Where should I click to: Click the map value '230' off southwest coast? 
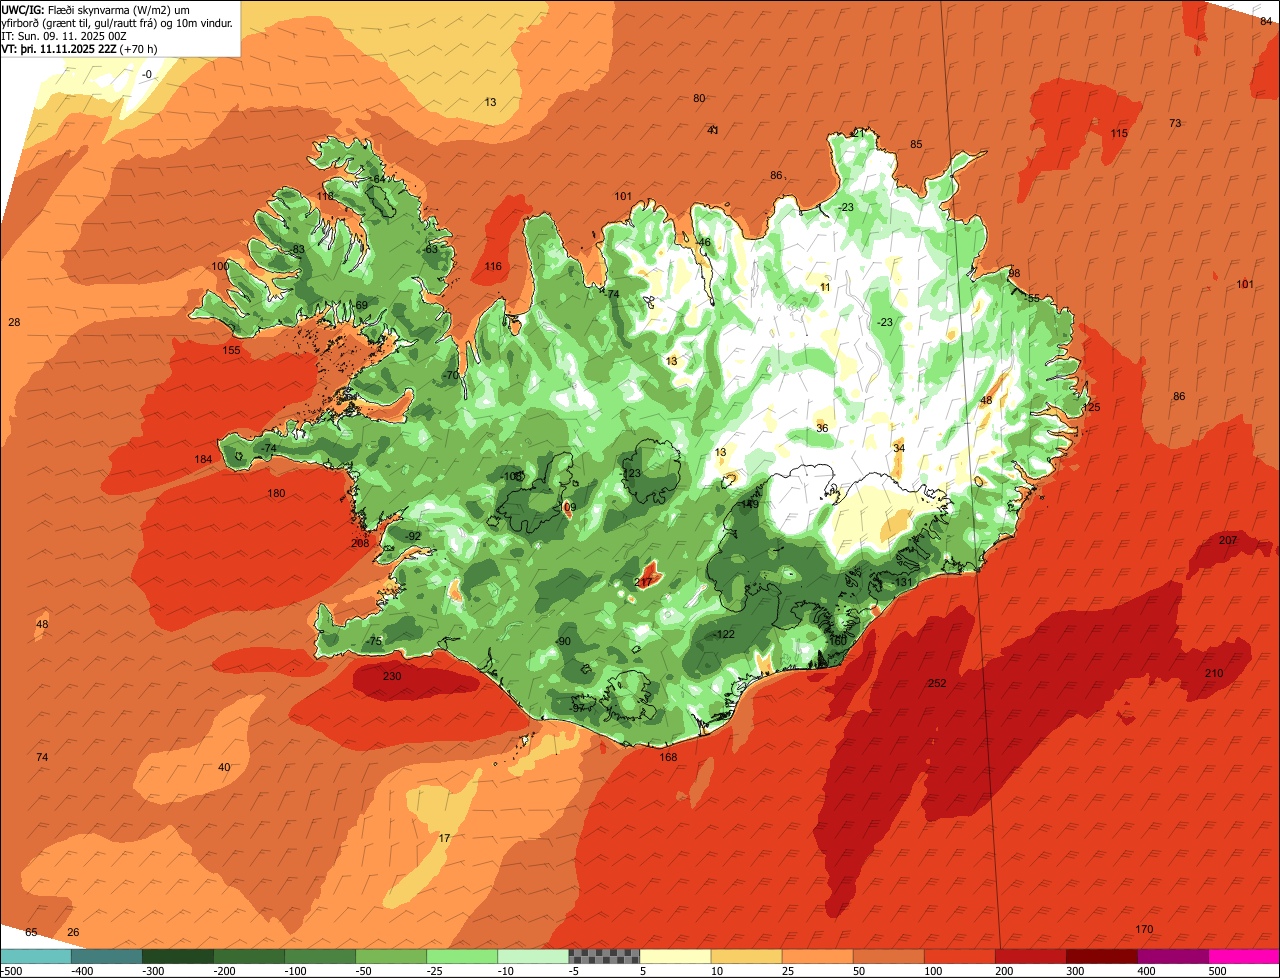[x=392, y=676]
